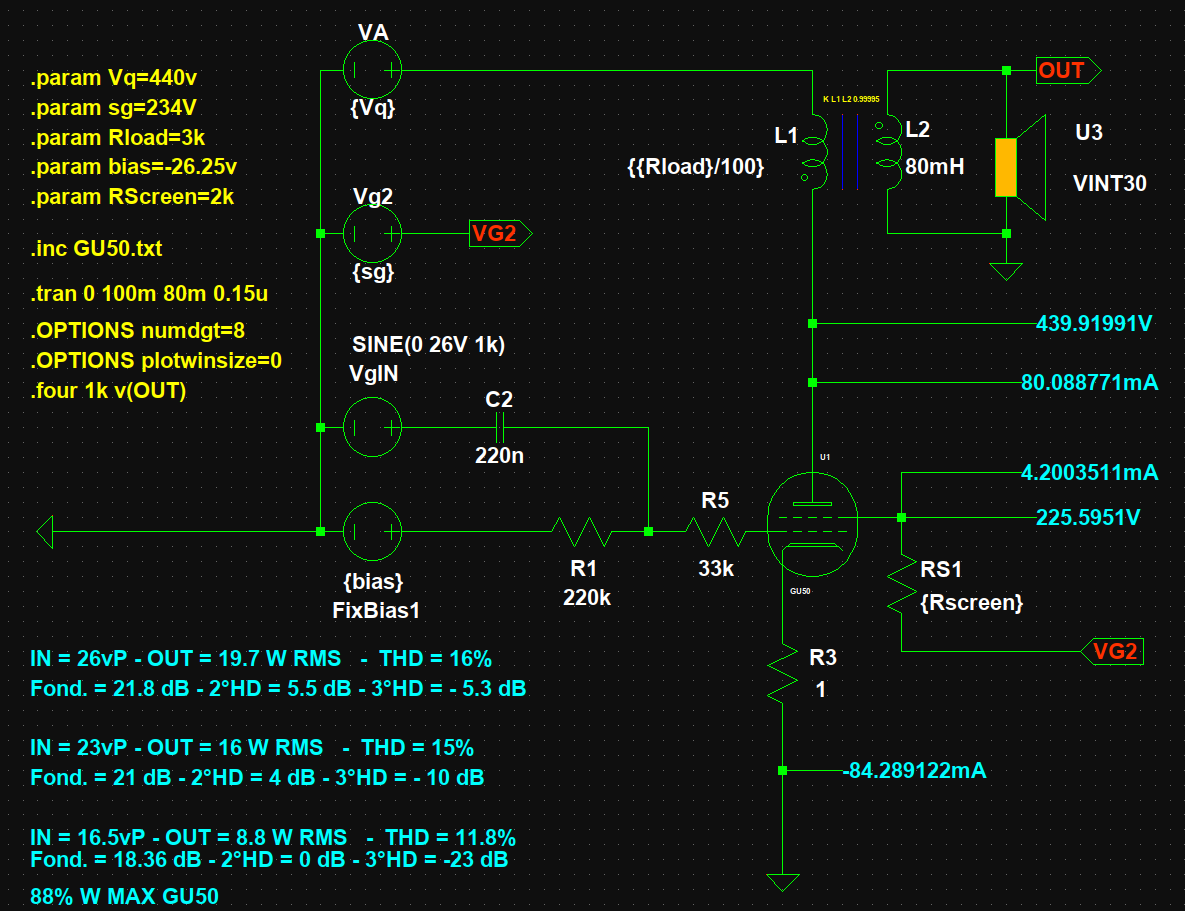Select the VINT30 speaker symbol

point(1020,168)
